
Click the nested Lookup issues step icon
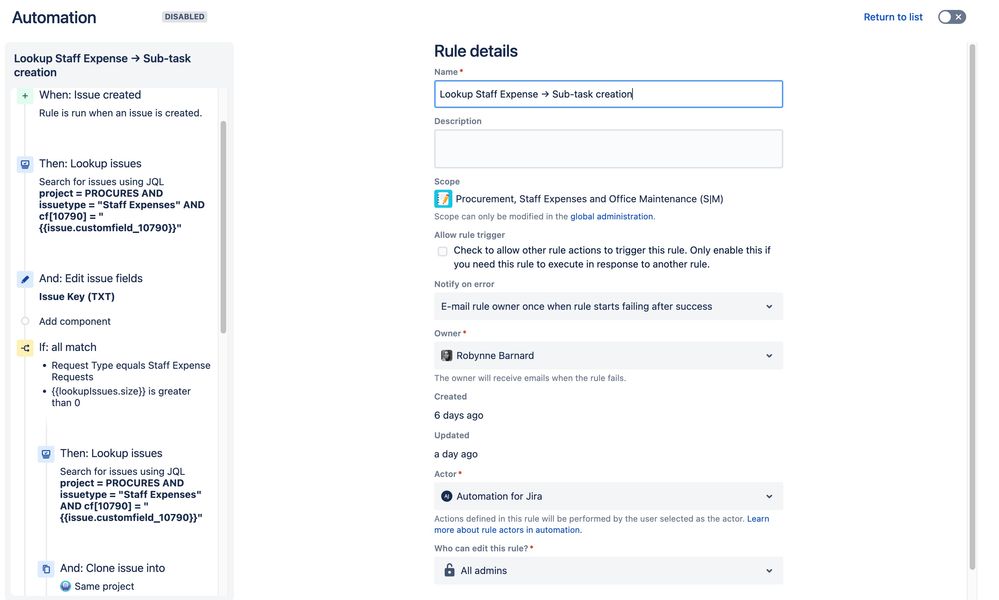tap(46, 454)
